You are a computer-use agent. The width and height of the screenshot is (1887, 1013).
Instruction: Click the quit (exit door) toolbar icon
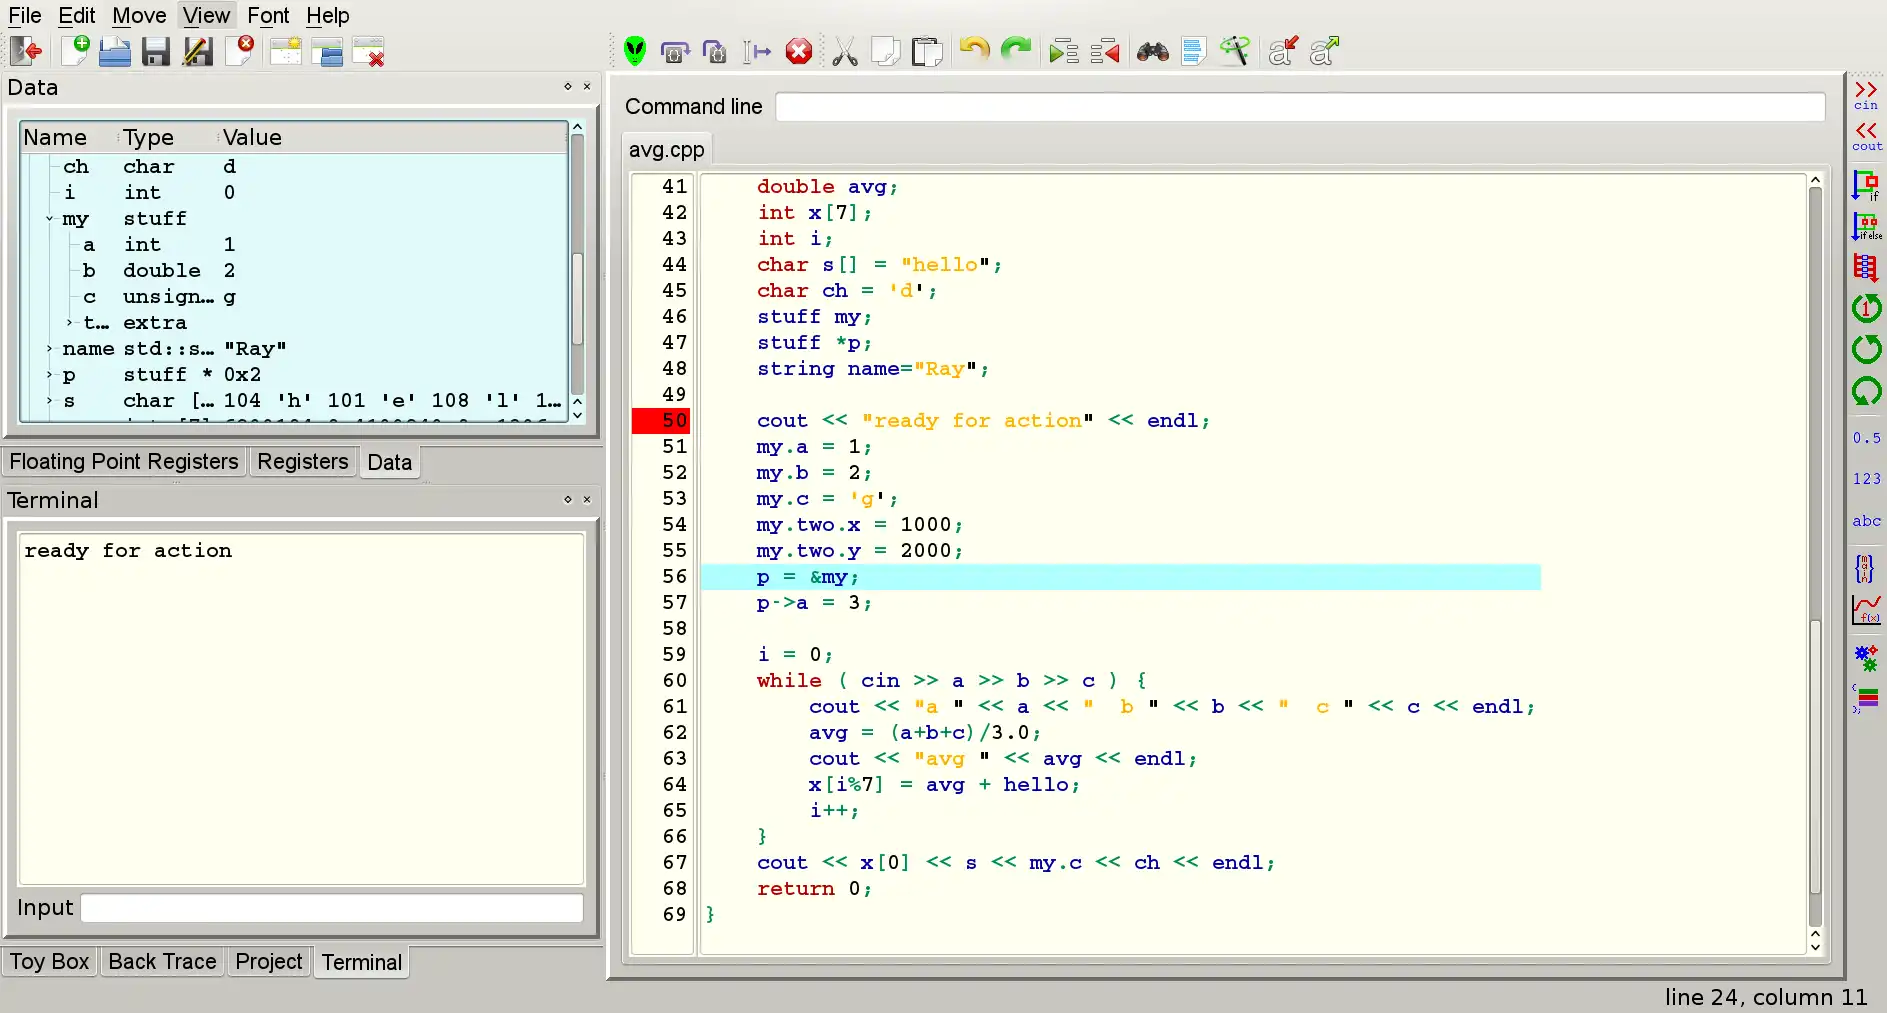(27, 51)
